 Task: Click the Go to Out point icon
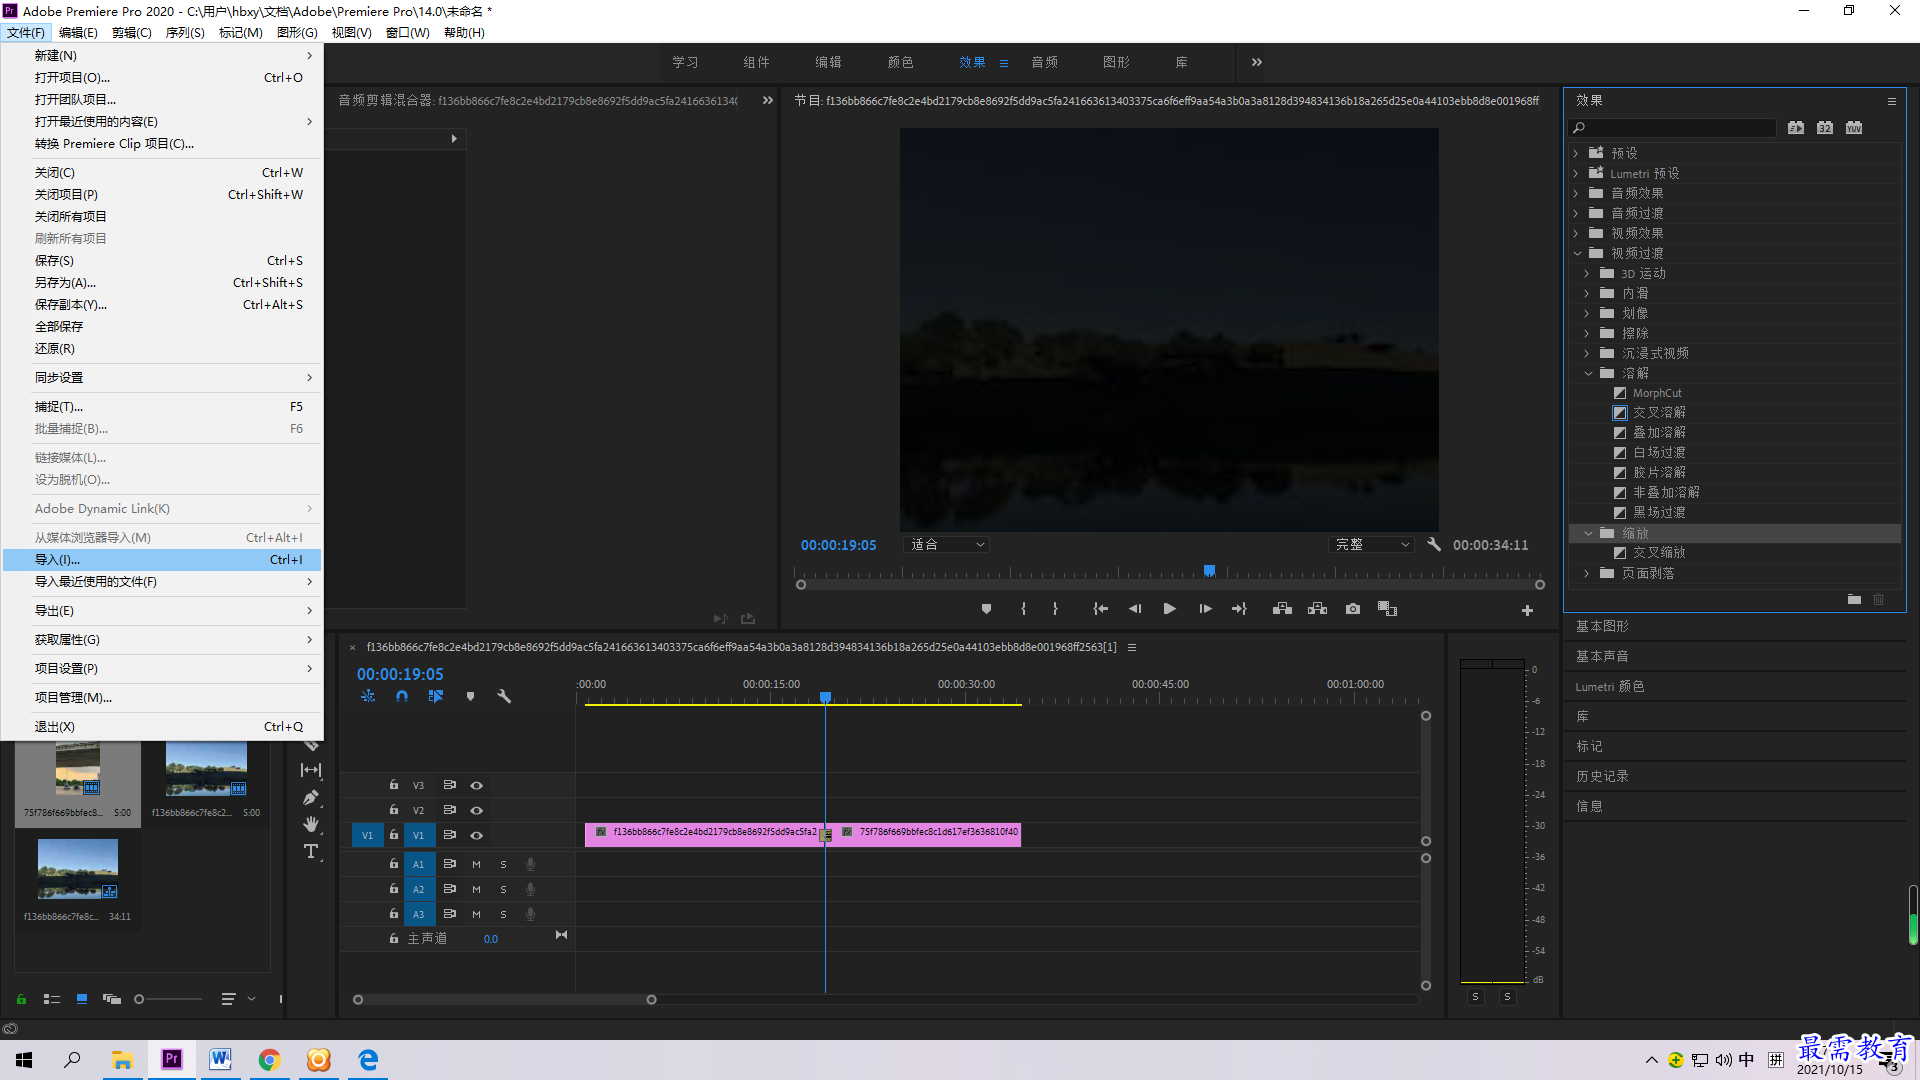point(1239,609)
